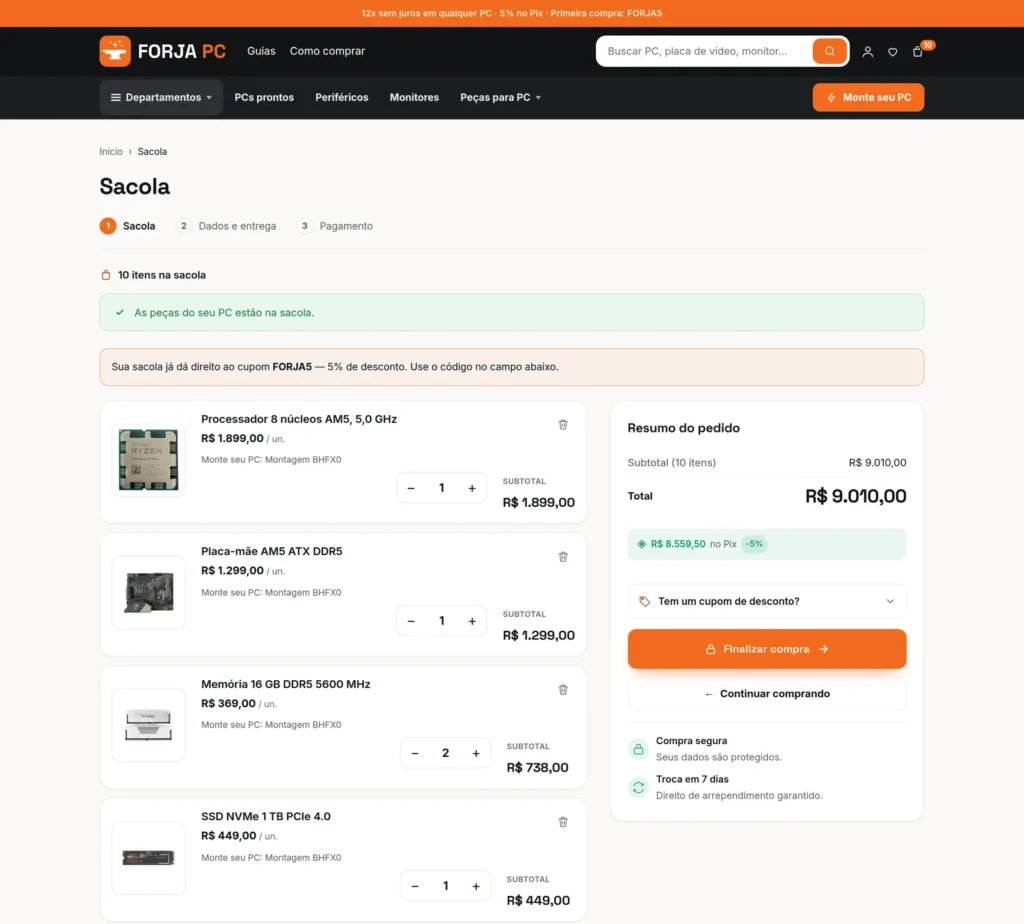Open the Monitores category

(414, 97)
